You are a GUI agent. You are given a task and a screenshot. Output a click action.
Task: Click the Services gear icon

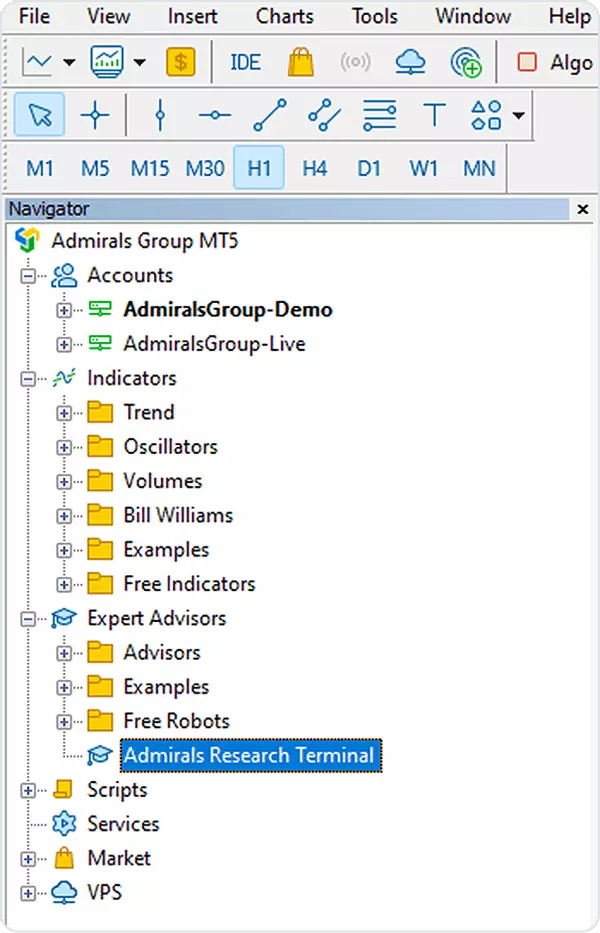(64, 824)
